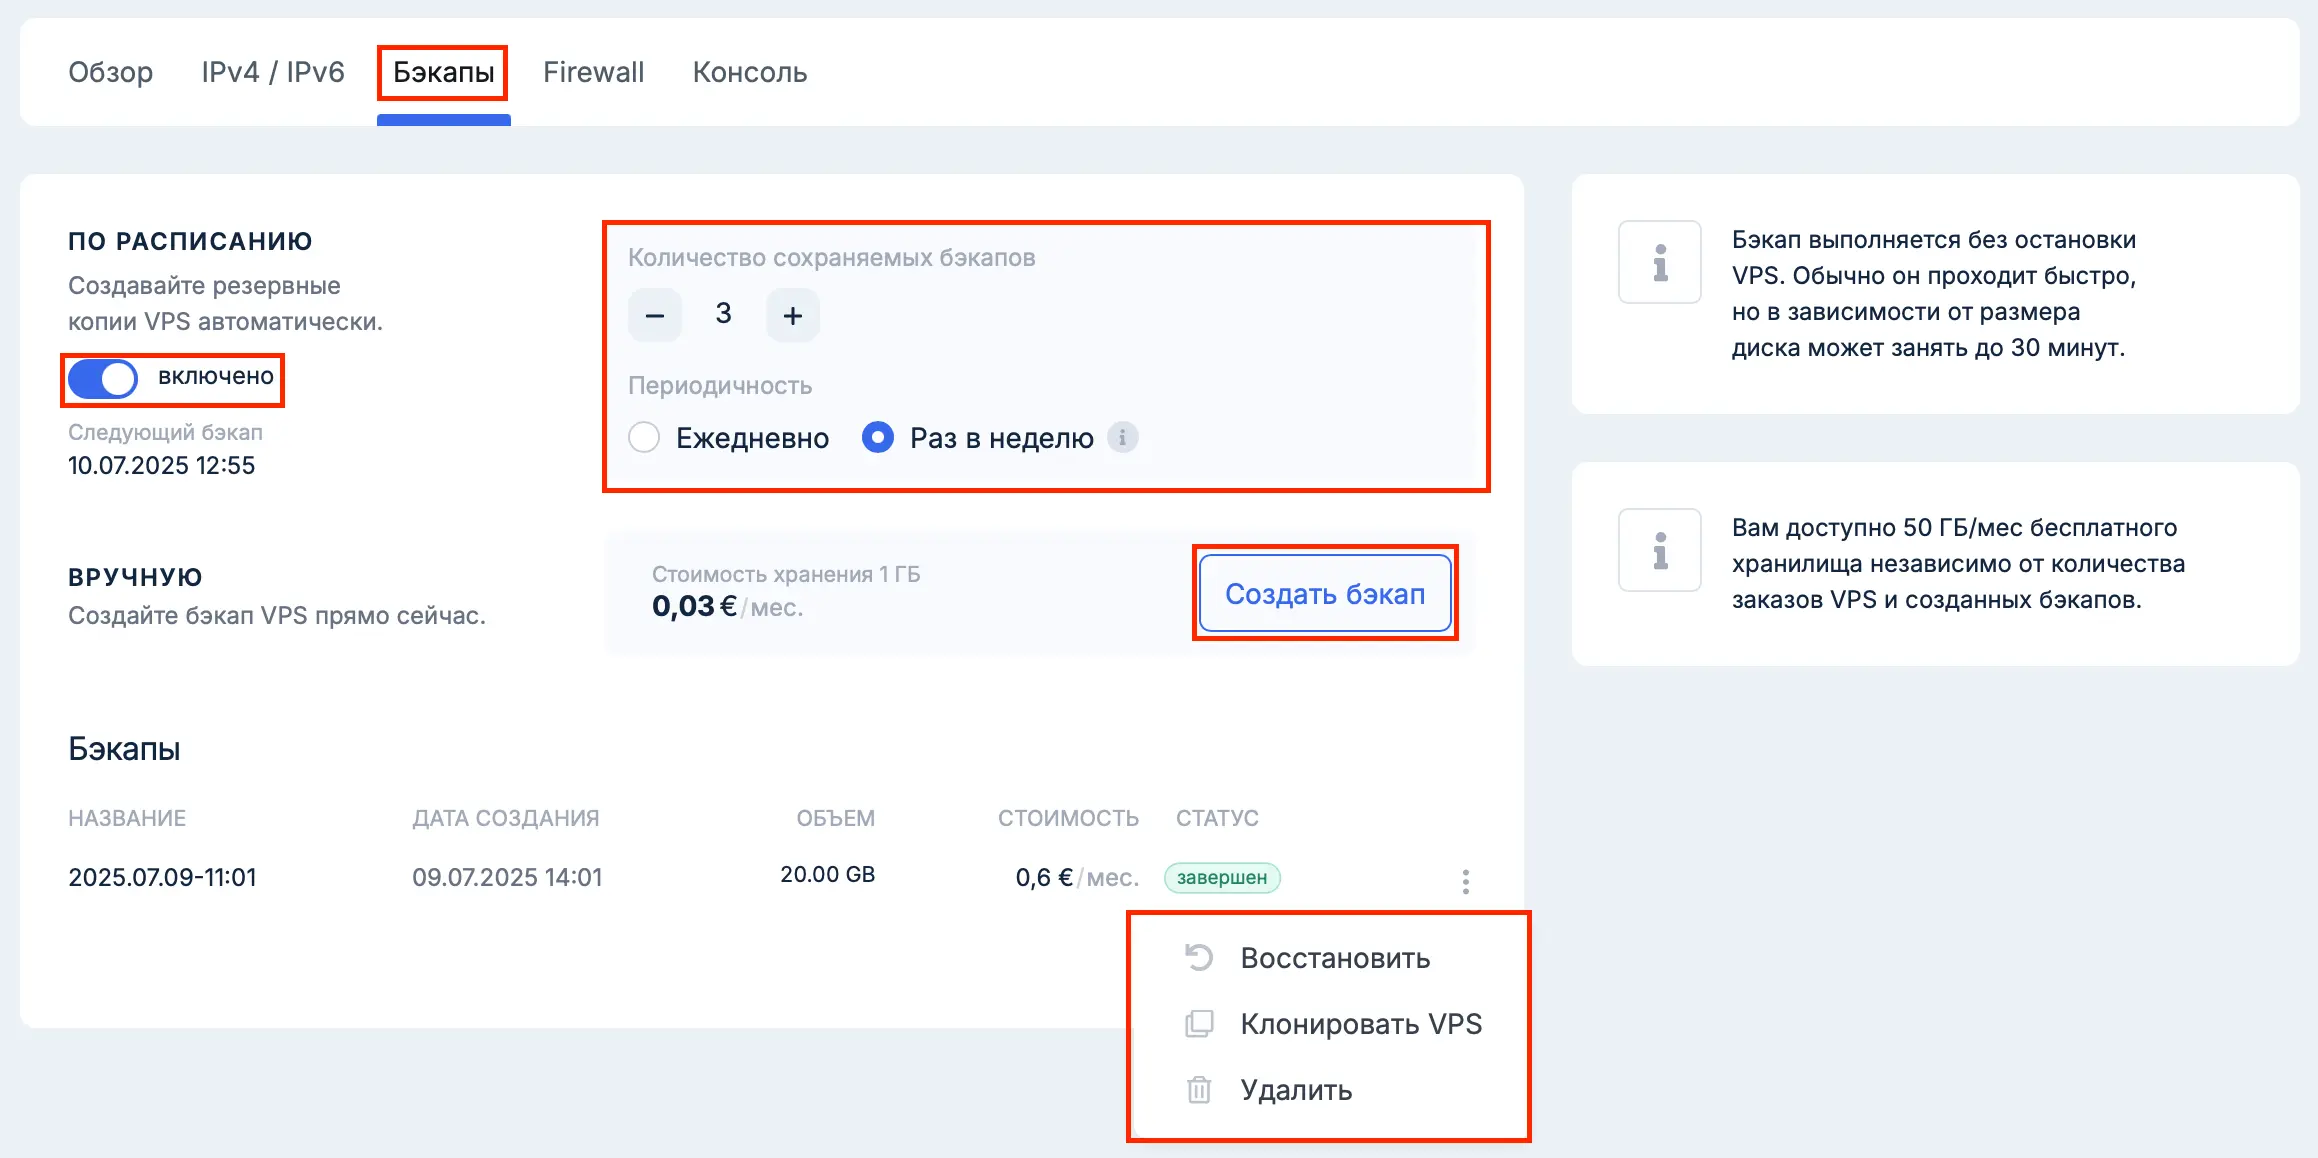Open three-dot menu for backup row
Image resolution: width=2318 pixels, height=1158 pixels.
[1465, 881]
